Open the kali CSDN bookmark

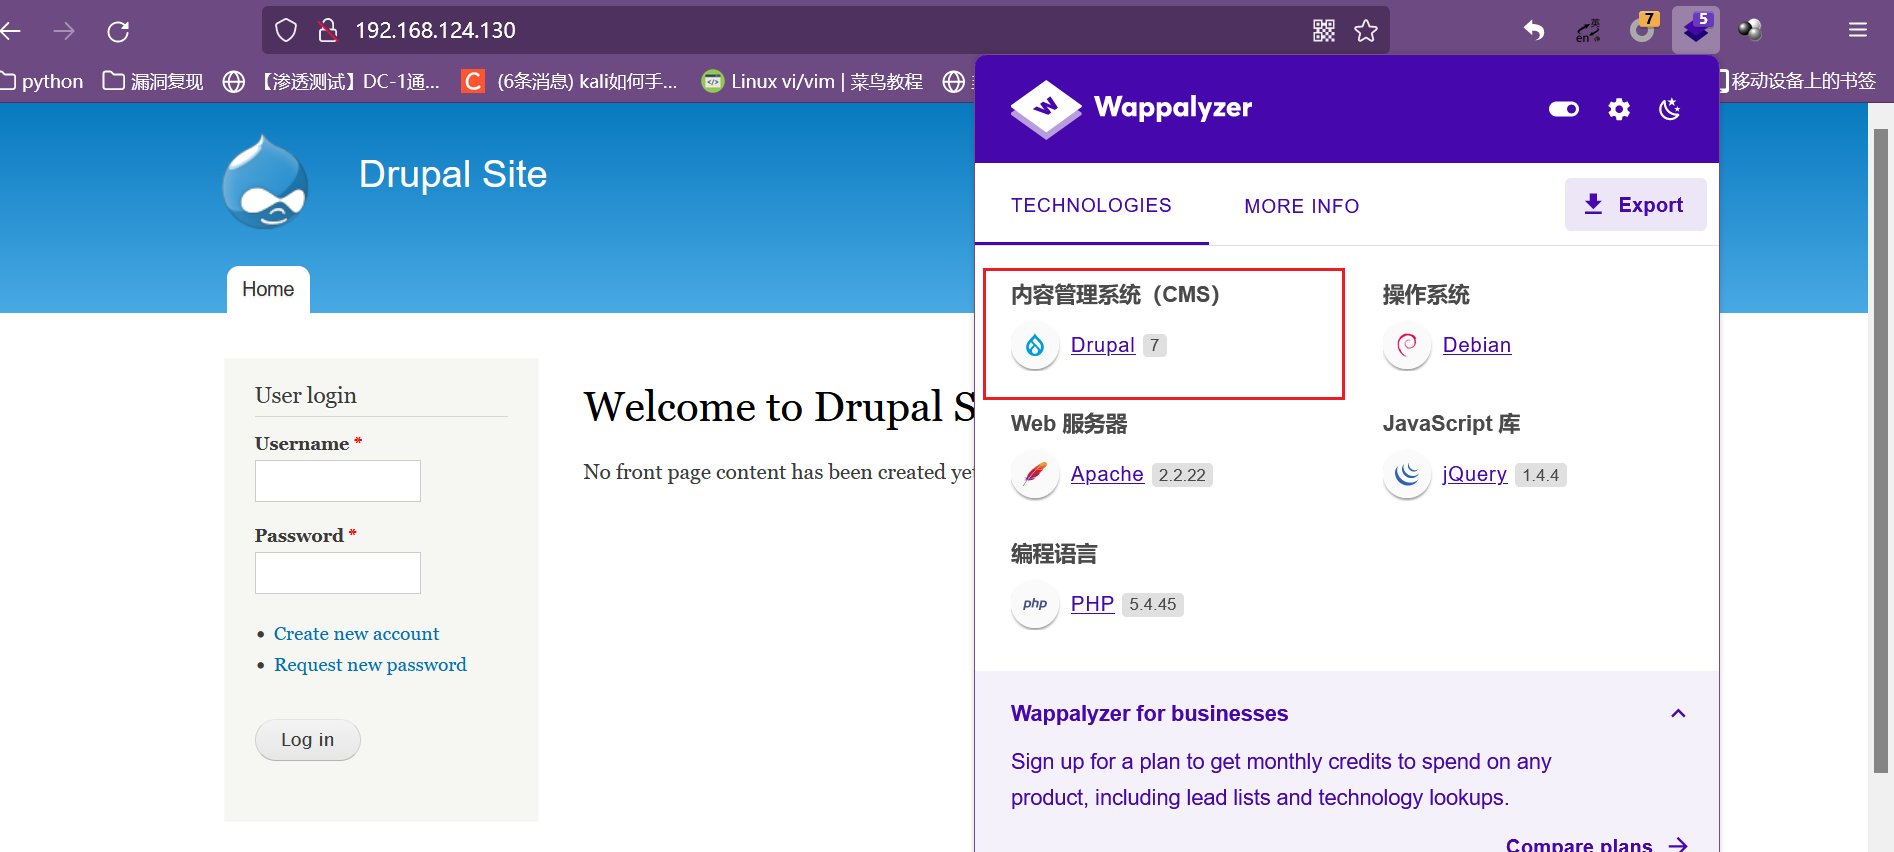(x=570, y=81)
